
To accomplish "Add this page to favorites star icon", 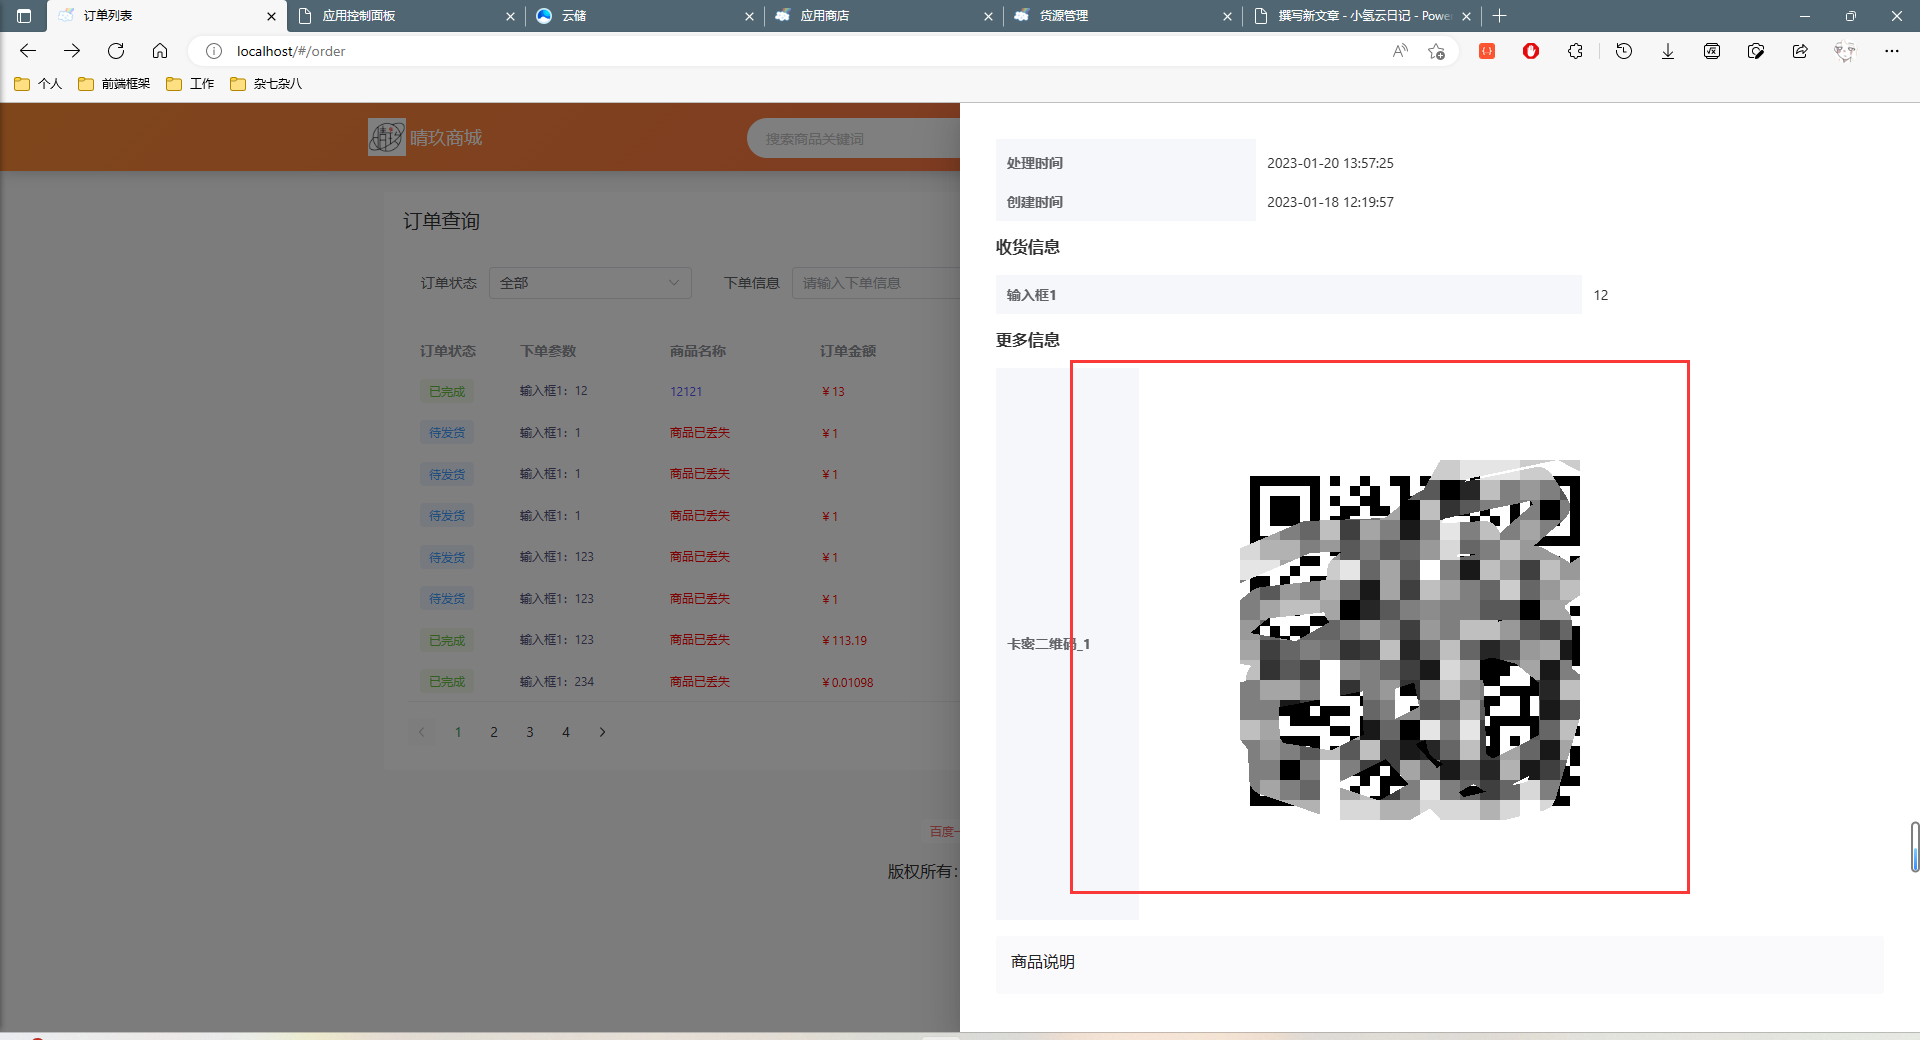I will coord(1437,51).
